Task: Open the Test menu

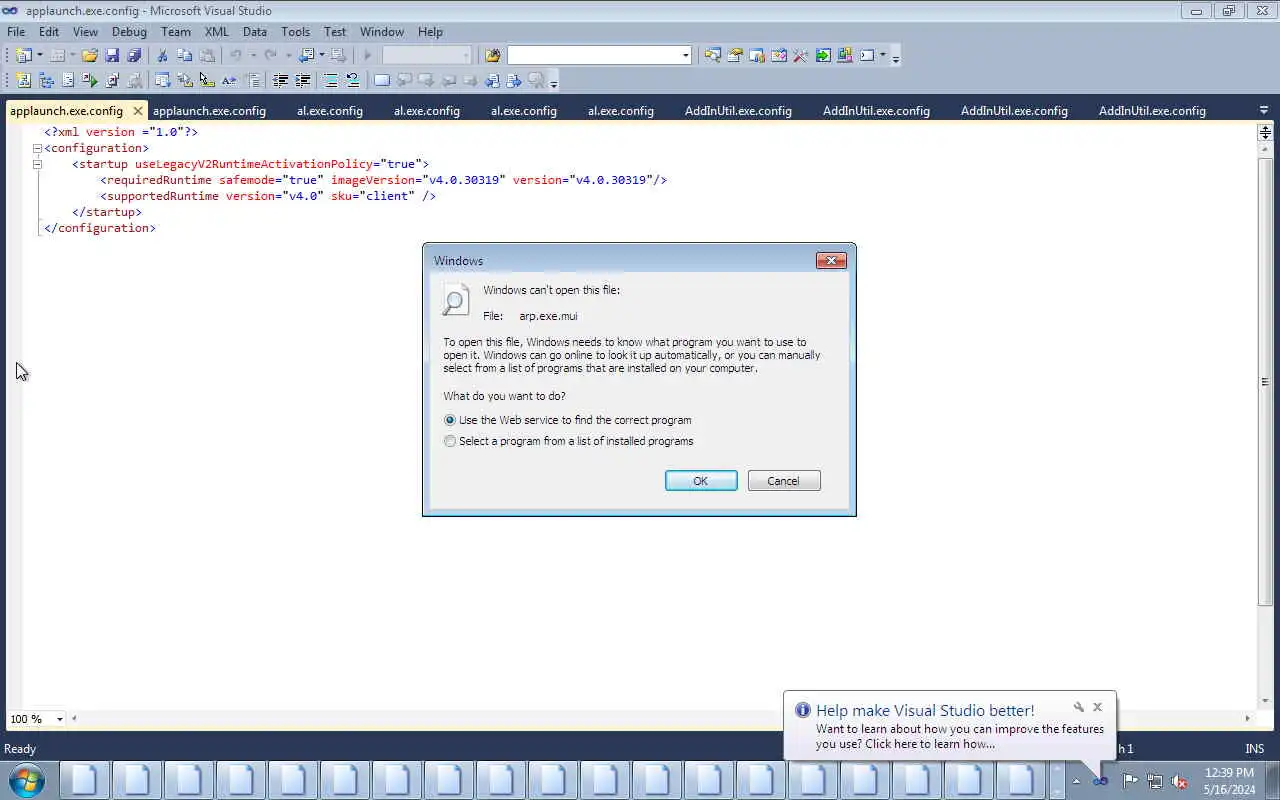Action: (335, 32)
